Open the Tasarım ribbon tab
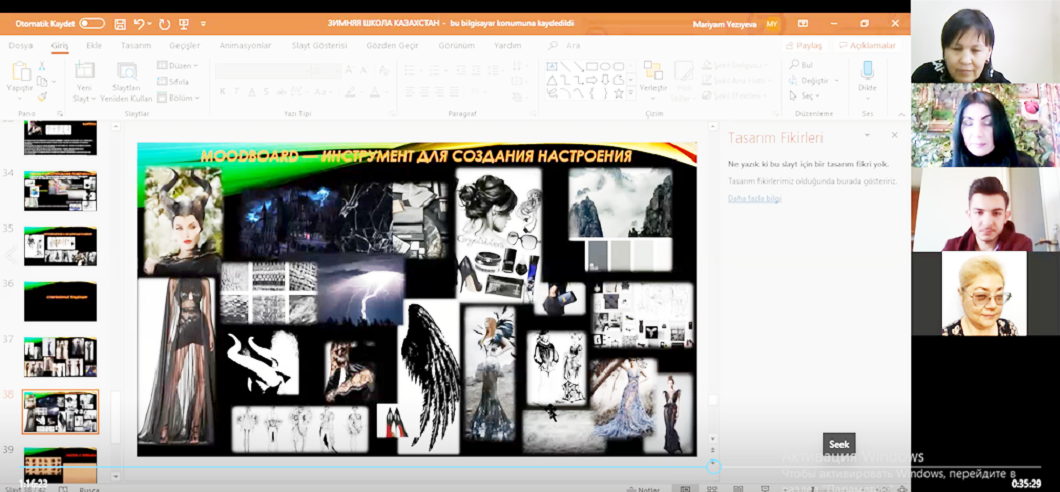Viewport: 1060px width, 492px height. click(x=136, y=45)
